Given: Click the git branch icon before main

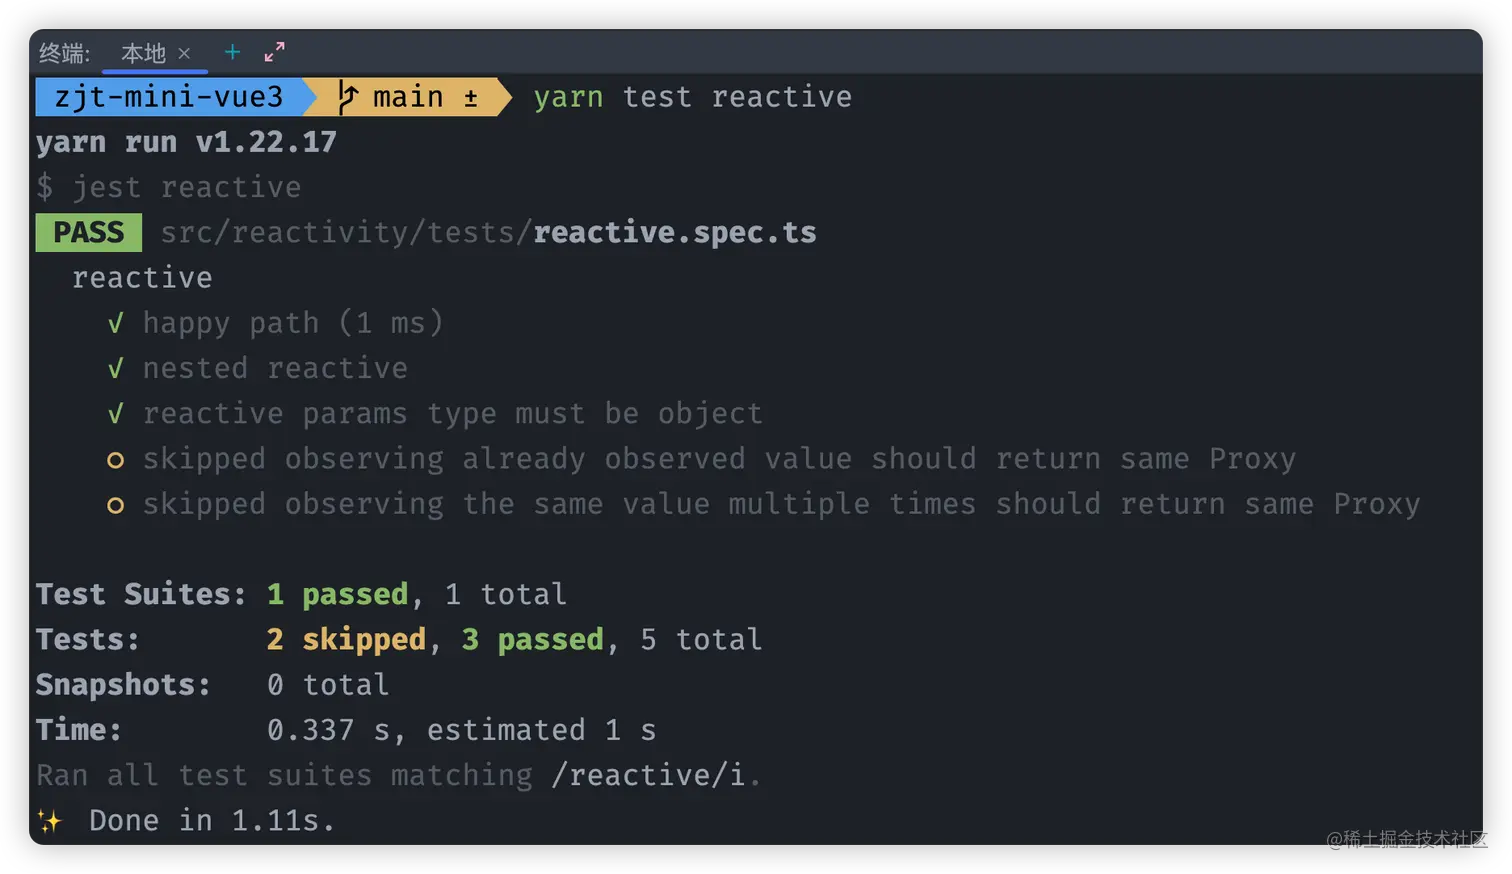Looking at the screenshot, I should (x=347, y=97).
